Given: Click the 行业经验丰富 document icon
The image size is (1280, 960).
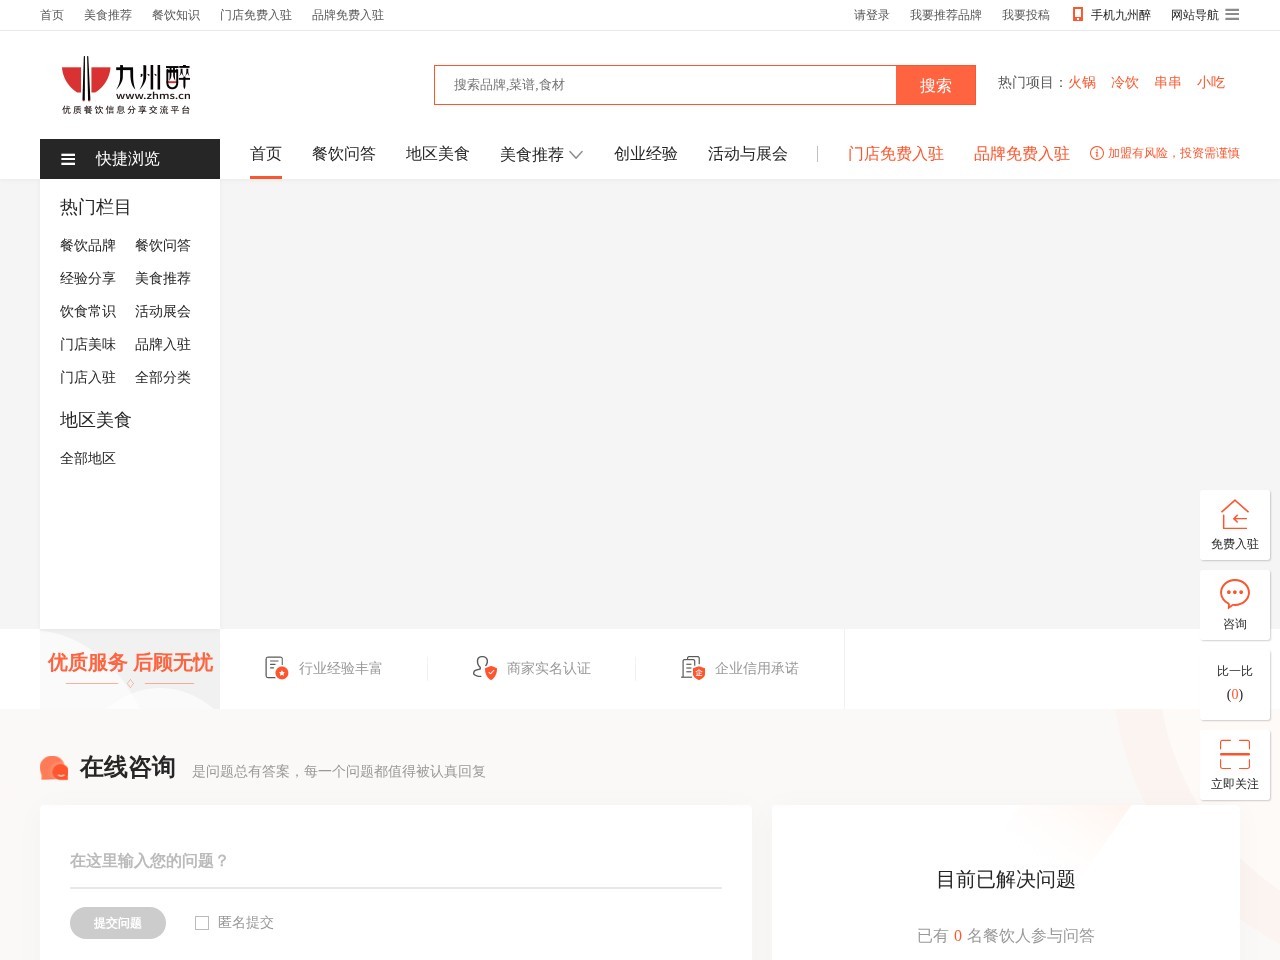Looking at the screenshot, I should [x=276, y=668].
